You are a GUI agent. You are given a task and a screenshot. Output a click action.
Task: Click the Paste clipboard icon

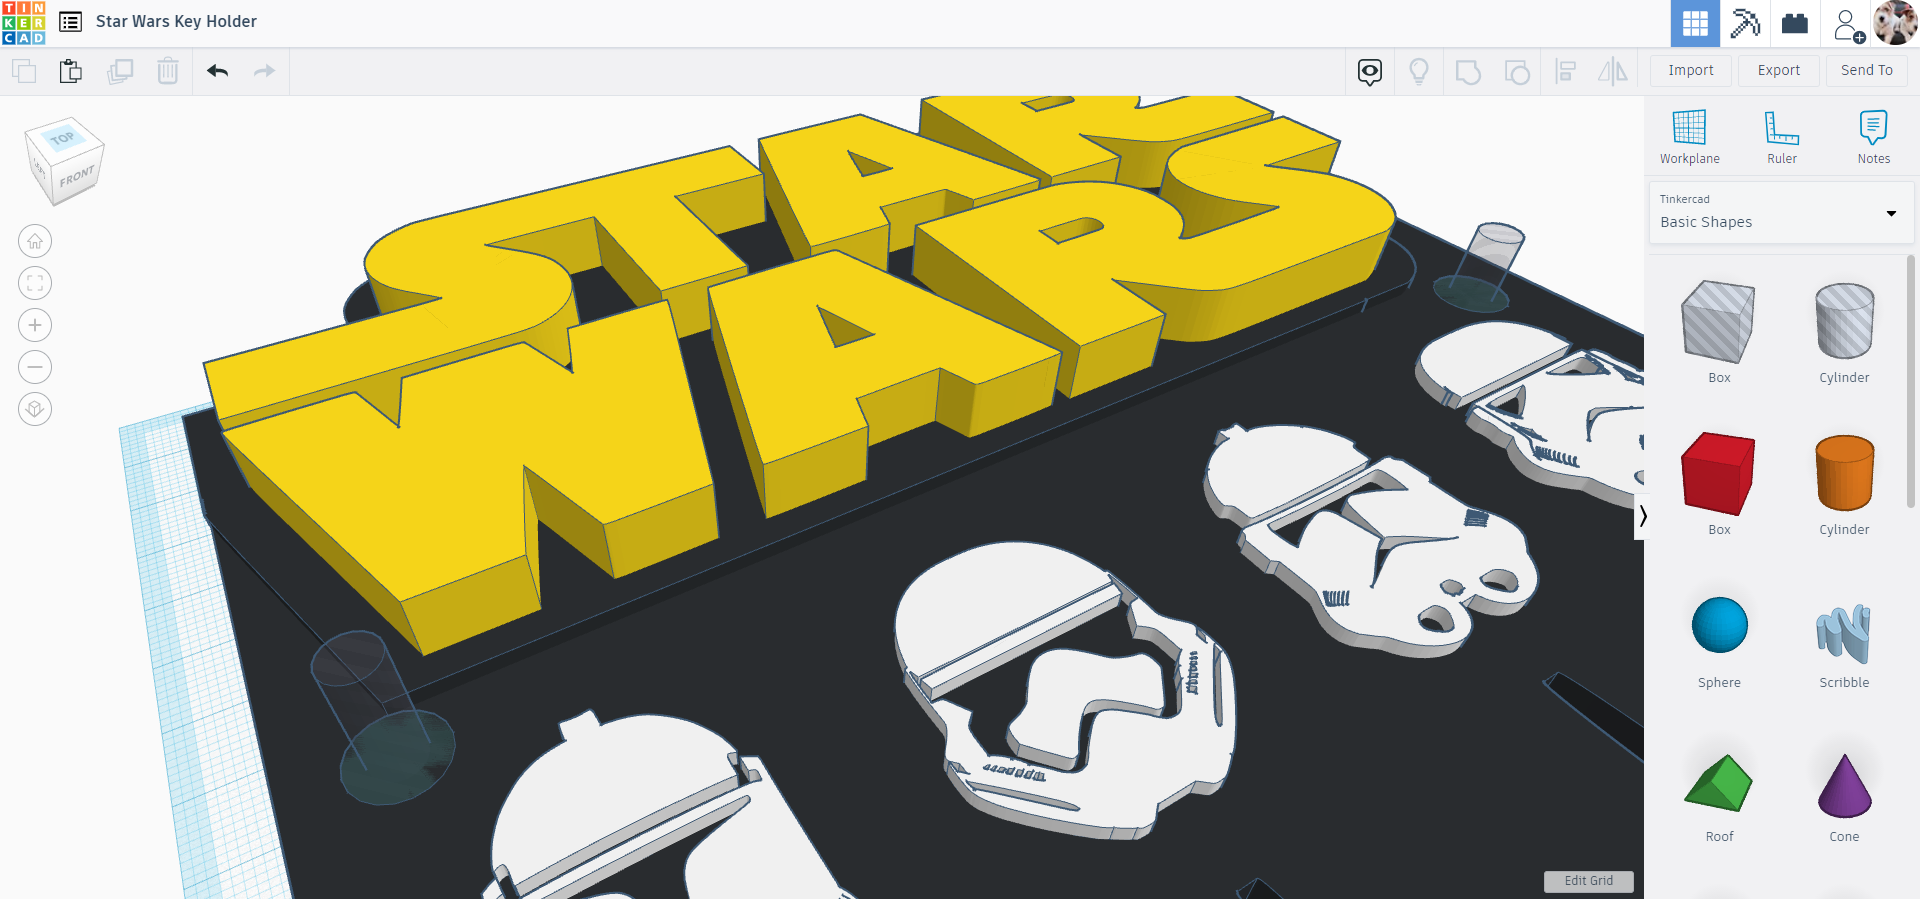coord(71,71)
